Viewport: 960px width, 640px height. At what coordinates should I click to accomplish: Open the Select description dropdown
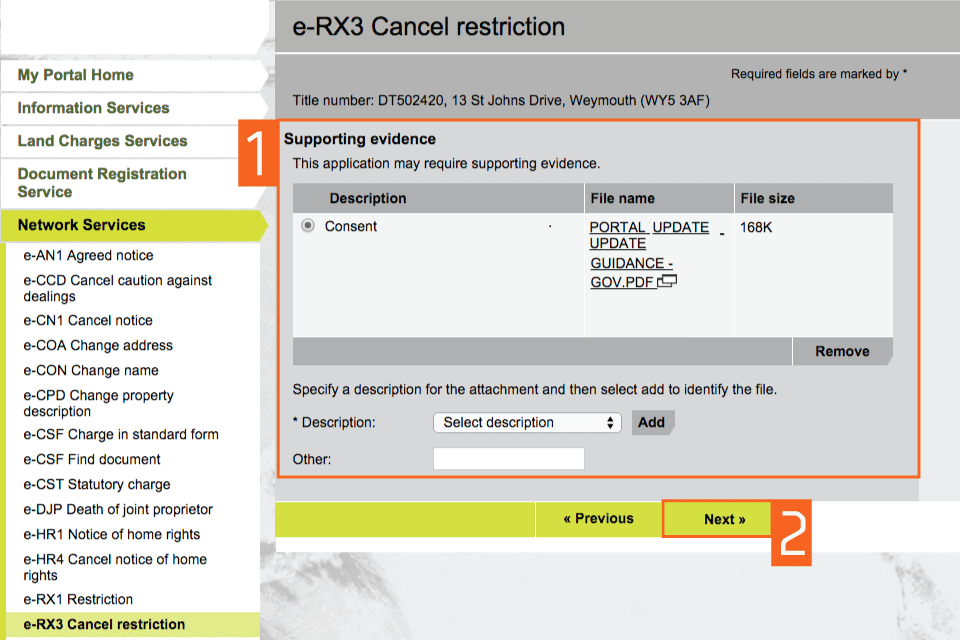point(527,423)
